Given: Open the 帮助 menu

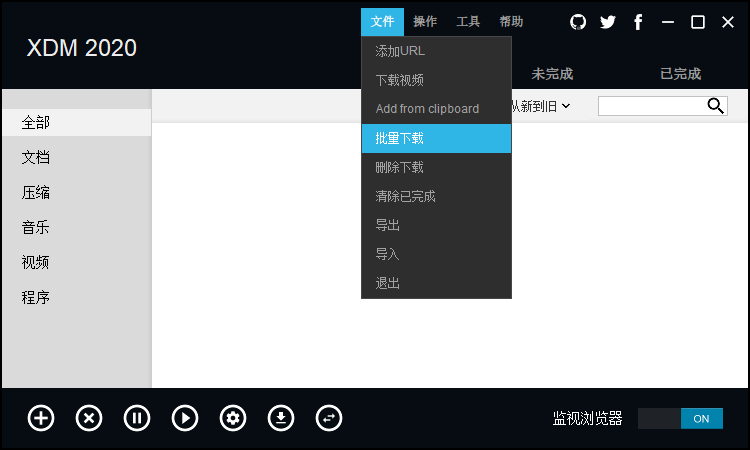Looking at the screenshot, I should (511, 22).
